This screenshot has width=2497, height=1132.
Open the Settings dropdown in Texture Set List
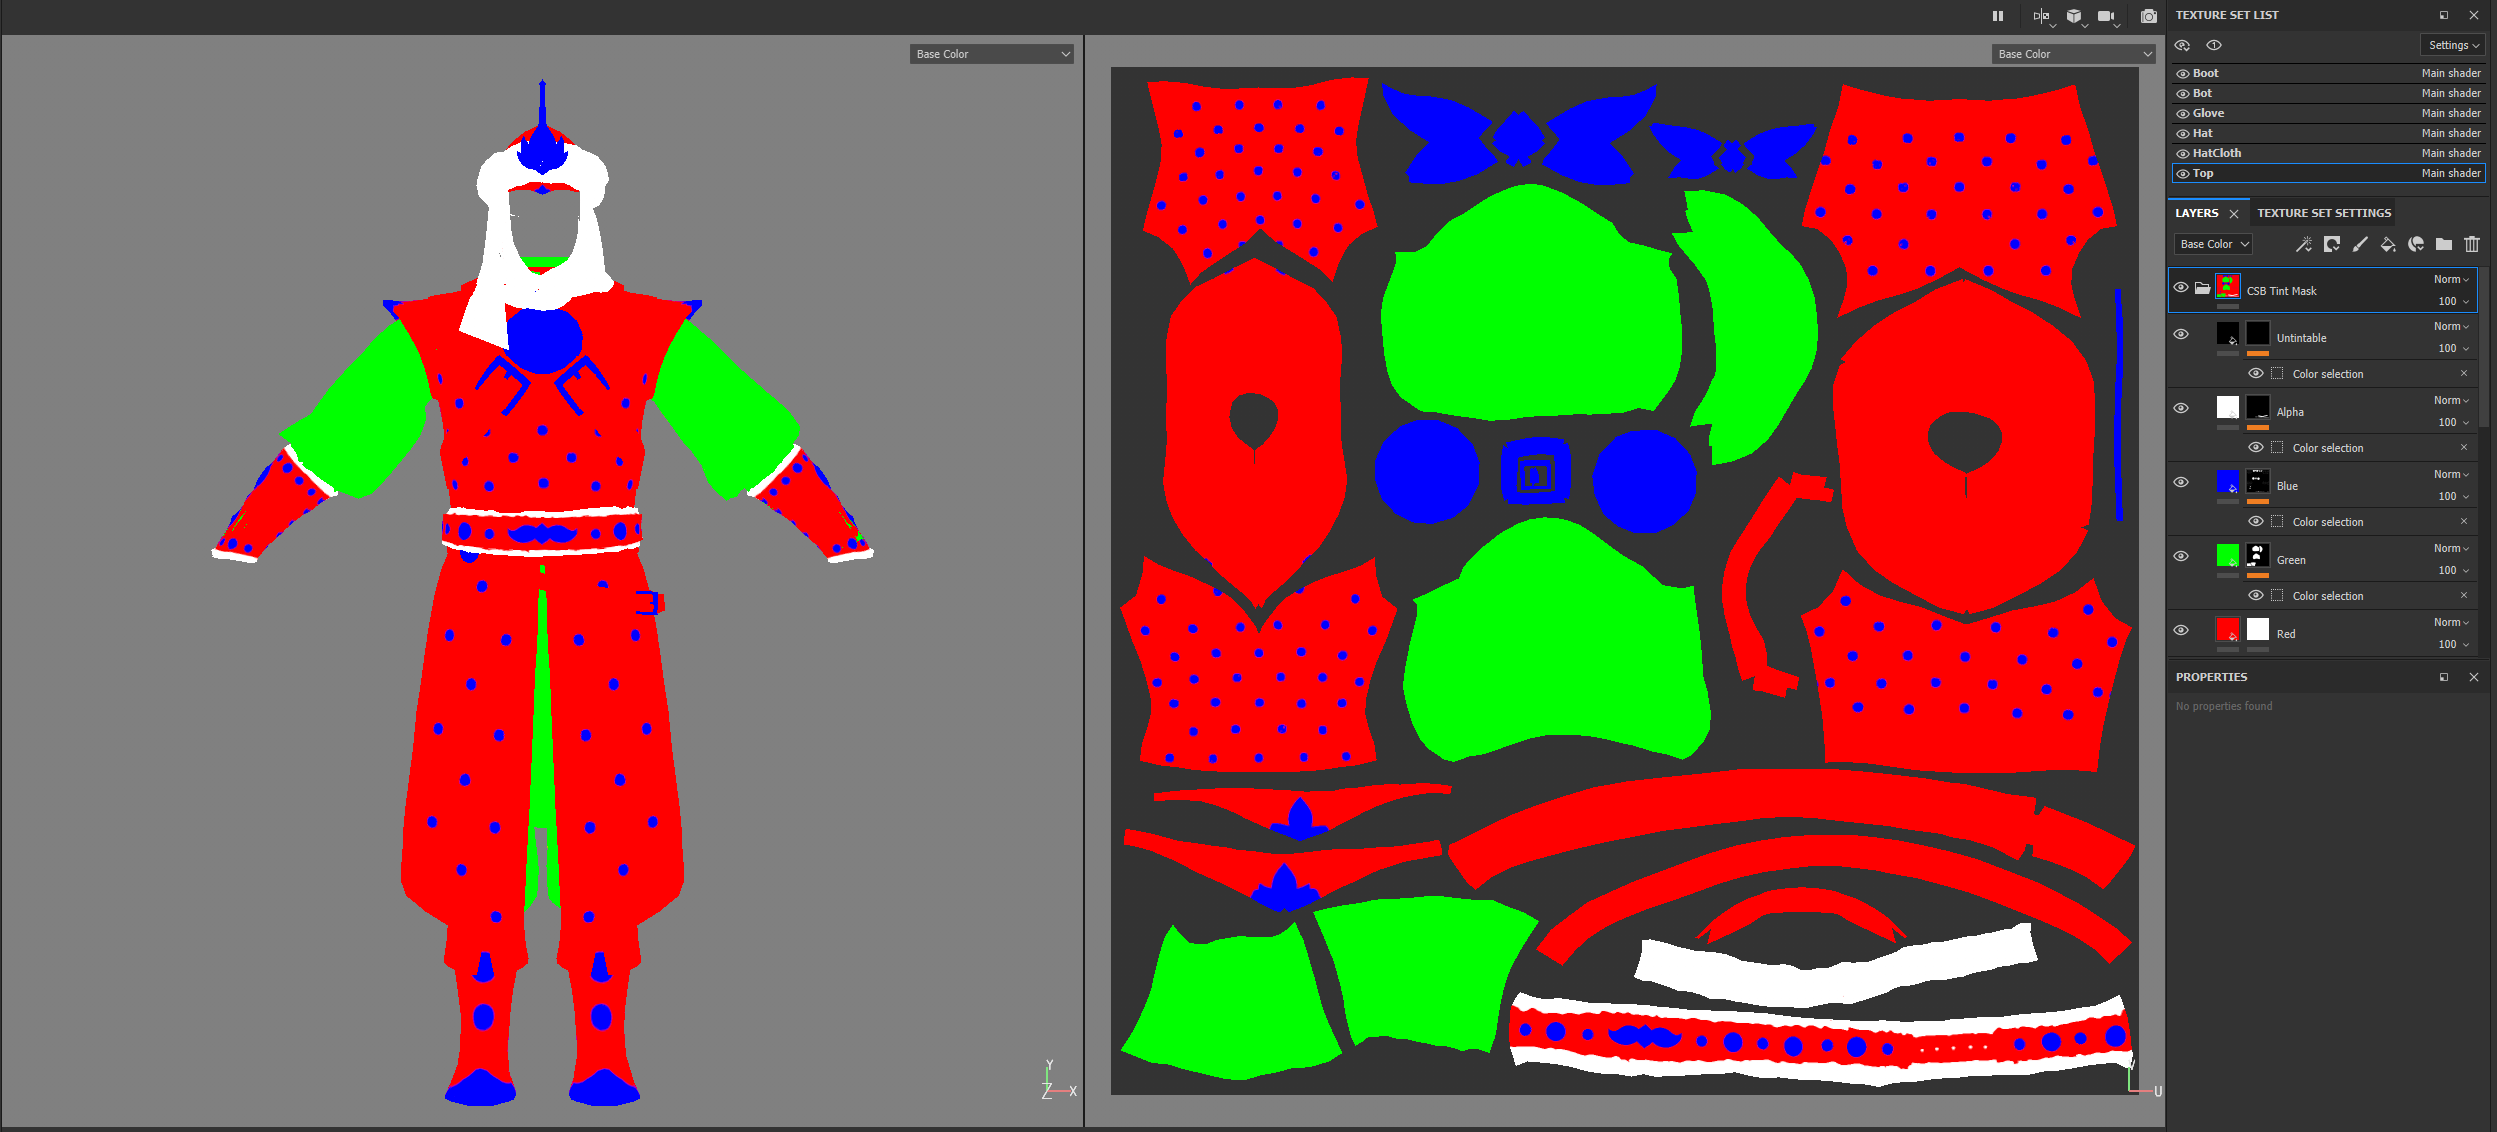pyautogui.click(x=2454, y=45)
